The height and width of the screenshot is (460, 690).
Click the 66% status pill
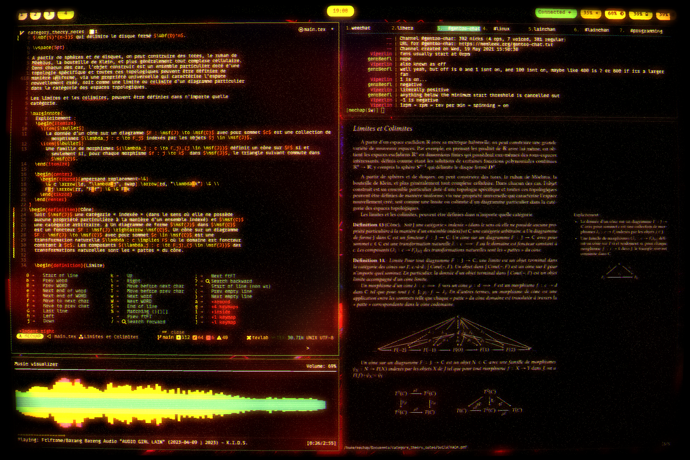[x=615, y=14]
